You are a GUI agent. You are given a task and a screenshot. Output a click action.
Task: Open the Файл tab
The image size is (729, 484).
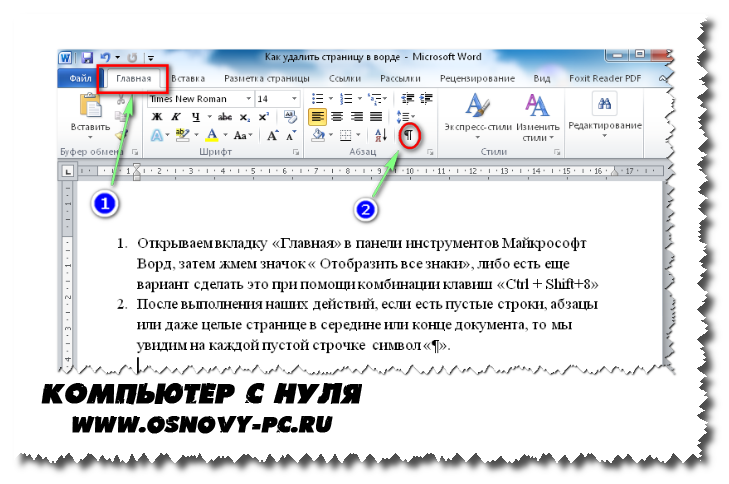80,78
